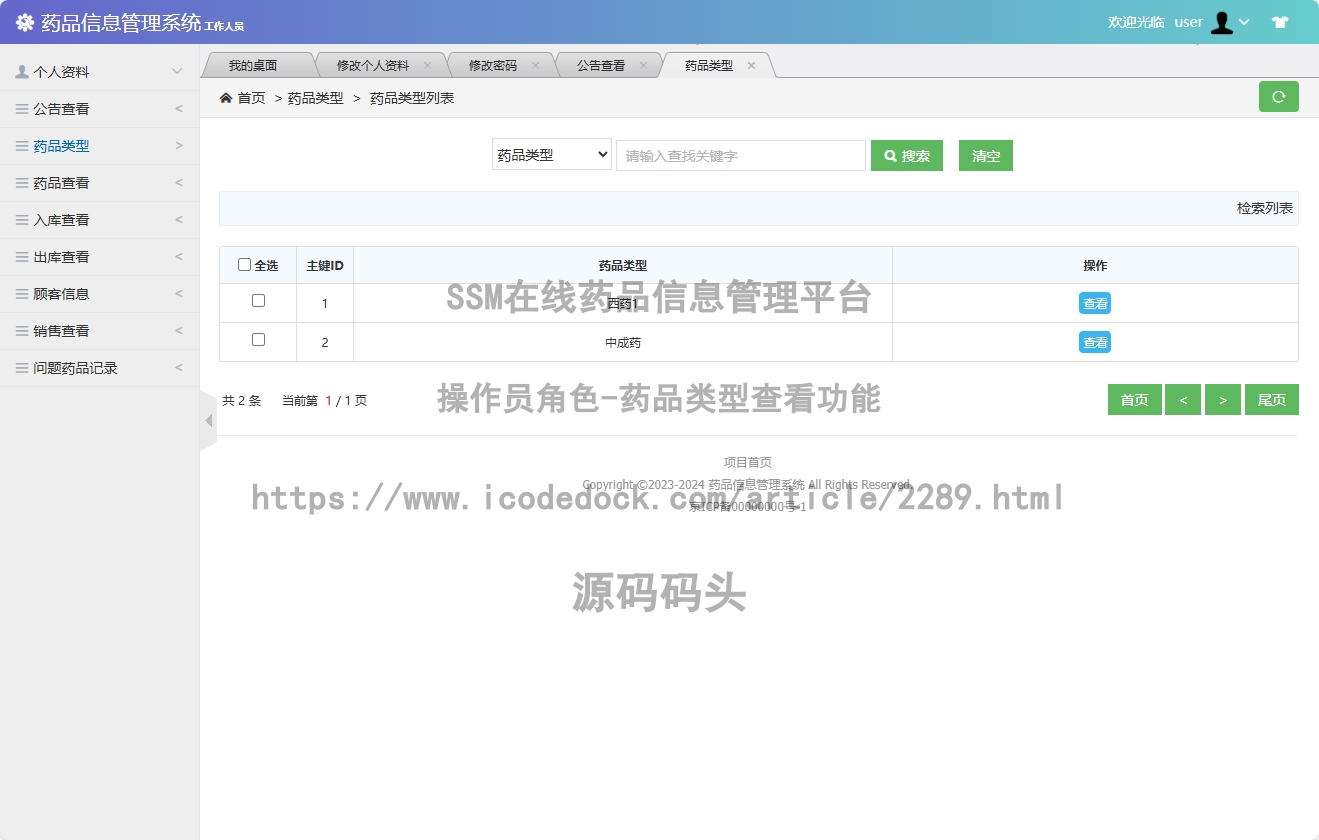Switch to the 修改密码 tab
This screenshot has width=1319, height=840.
click(x=493, y=65)
